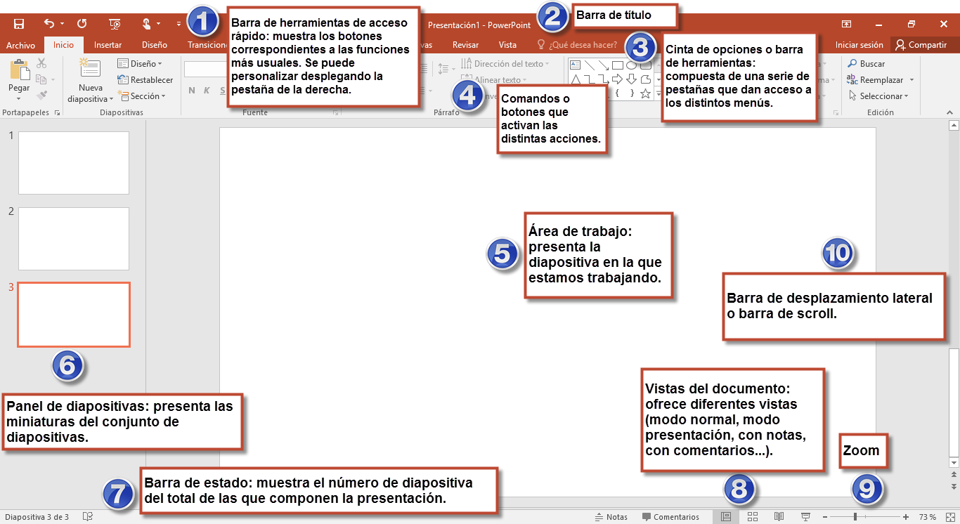Viewport: 960px width, 524px height.
Task: Open the Revisar tab
Action: 465,45
